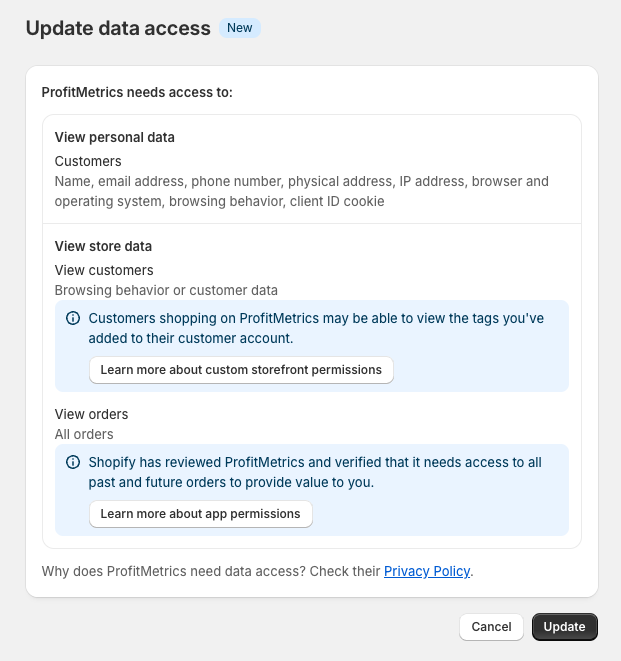Click the All orders text
The height and width of the screenshot is (661, 621).
tap(84, 434)
